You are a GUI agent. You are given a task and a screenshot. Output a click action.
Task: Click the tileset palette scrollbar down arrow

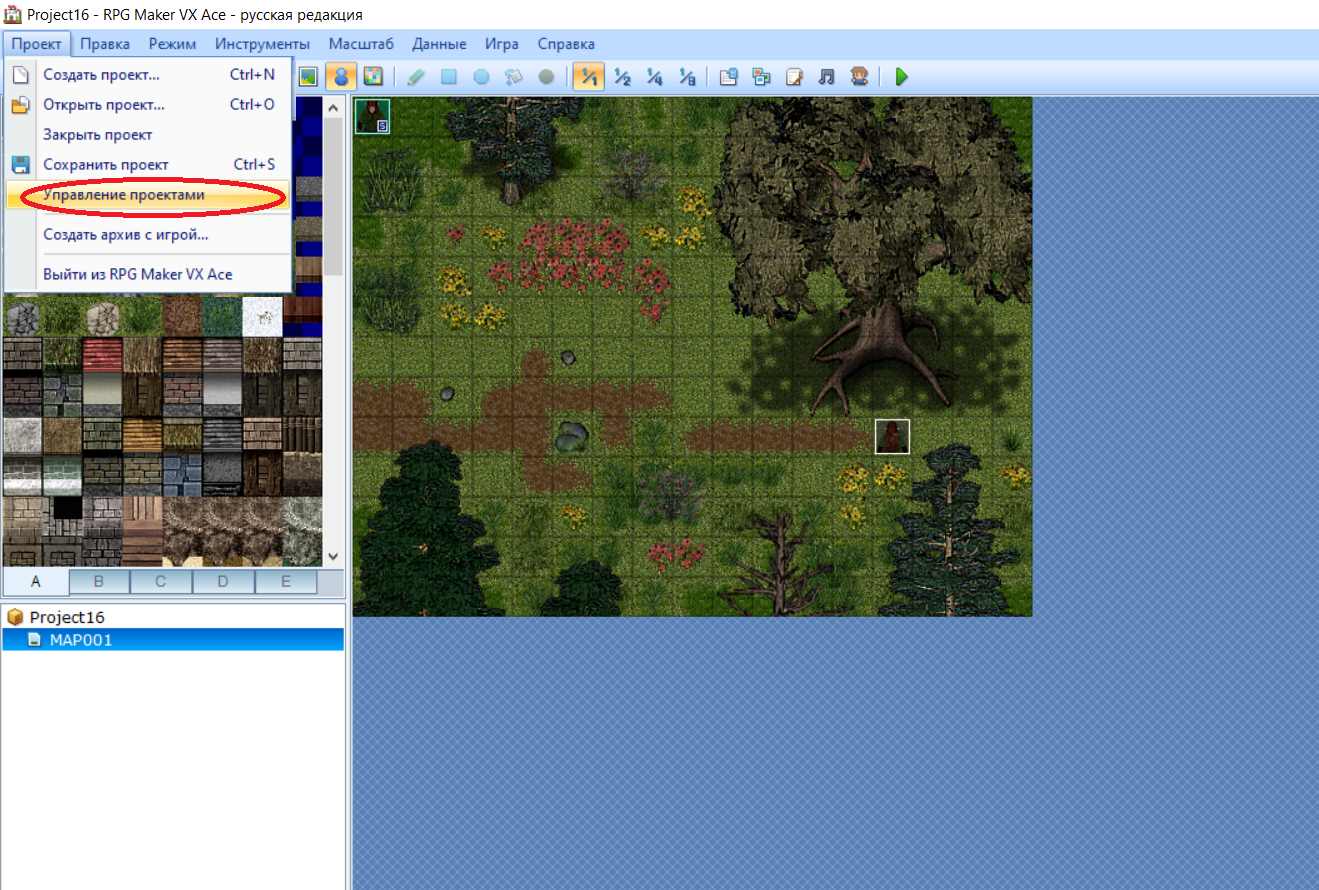[x=333, y=557]
